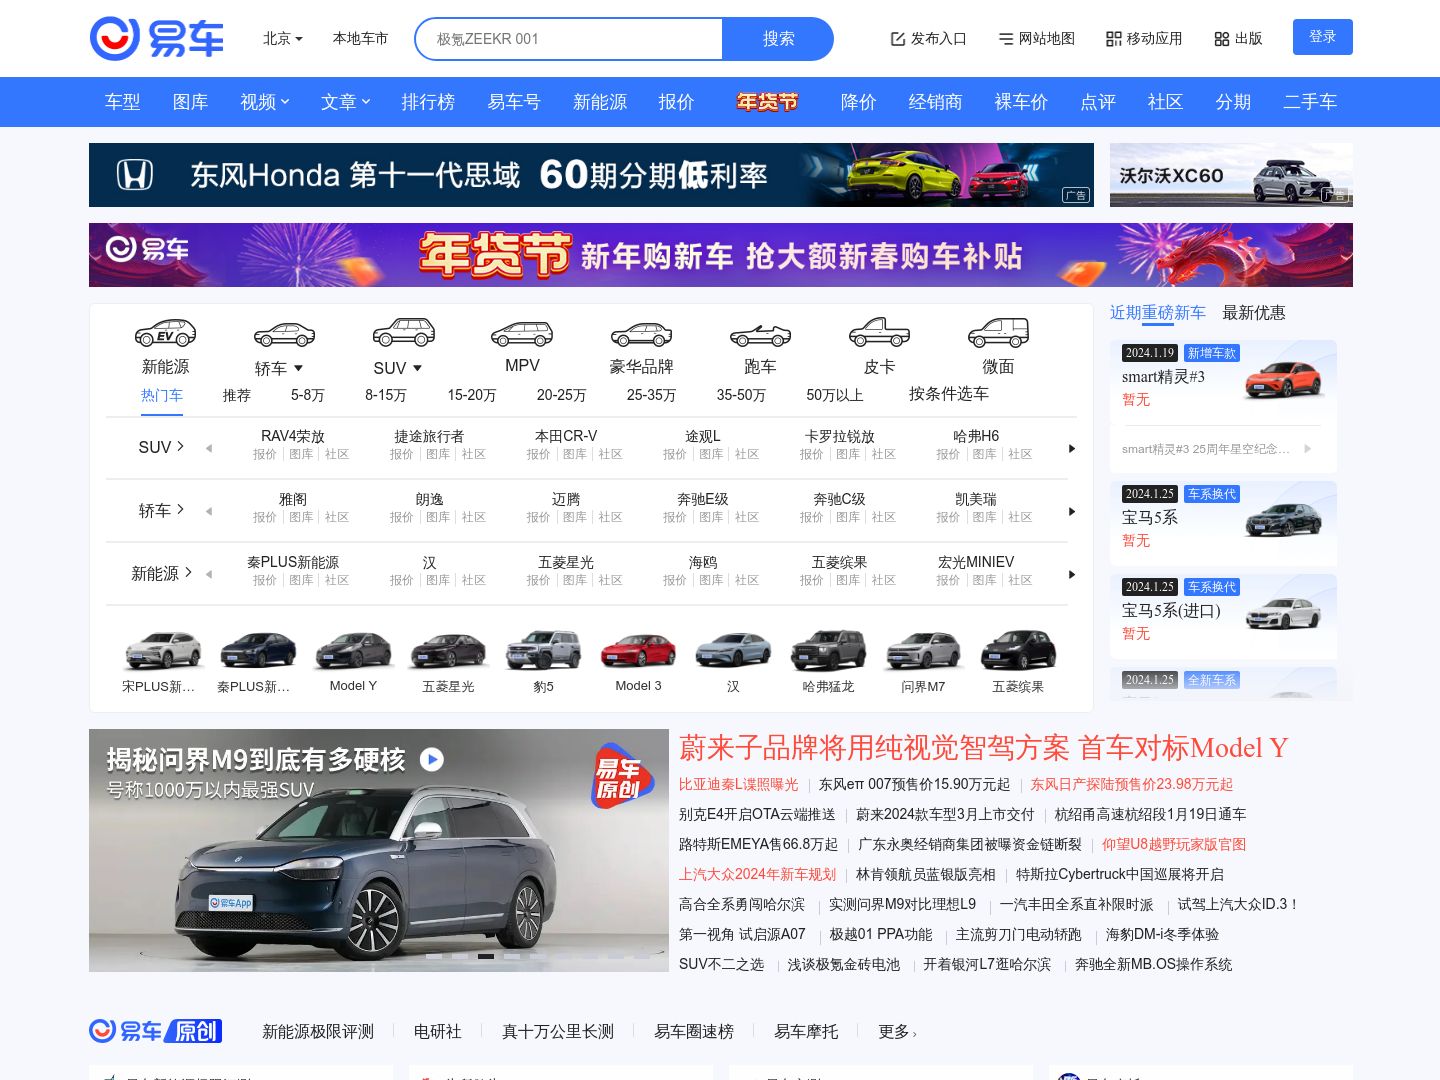This screenshot has height=1080, width=1440.
Task: Expand the 轿车 row heading chevron
Action: tap(181, 509)
